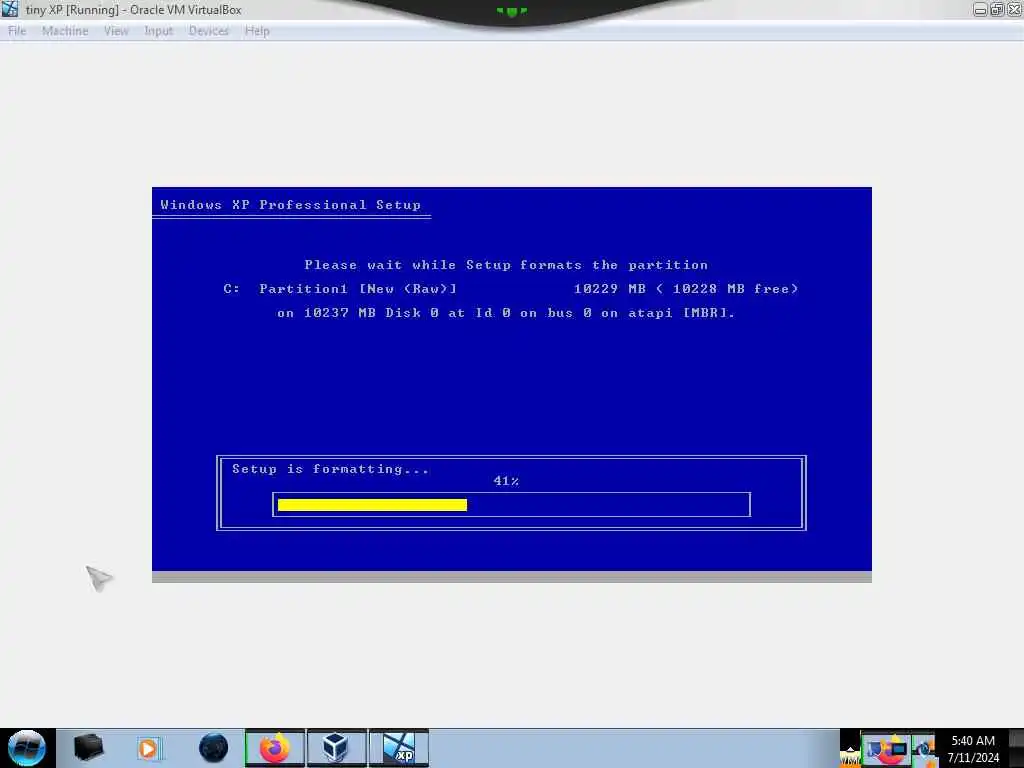The height and width of the screenshot is (768, 1024).
Task: Open the Machine menu
Action: tap(65, 31)
